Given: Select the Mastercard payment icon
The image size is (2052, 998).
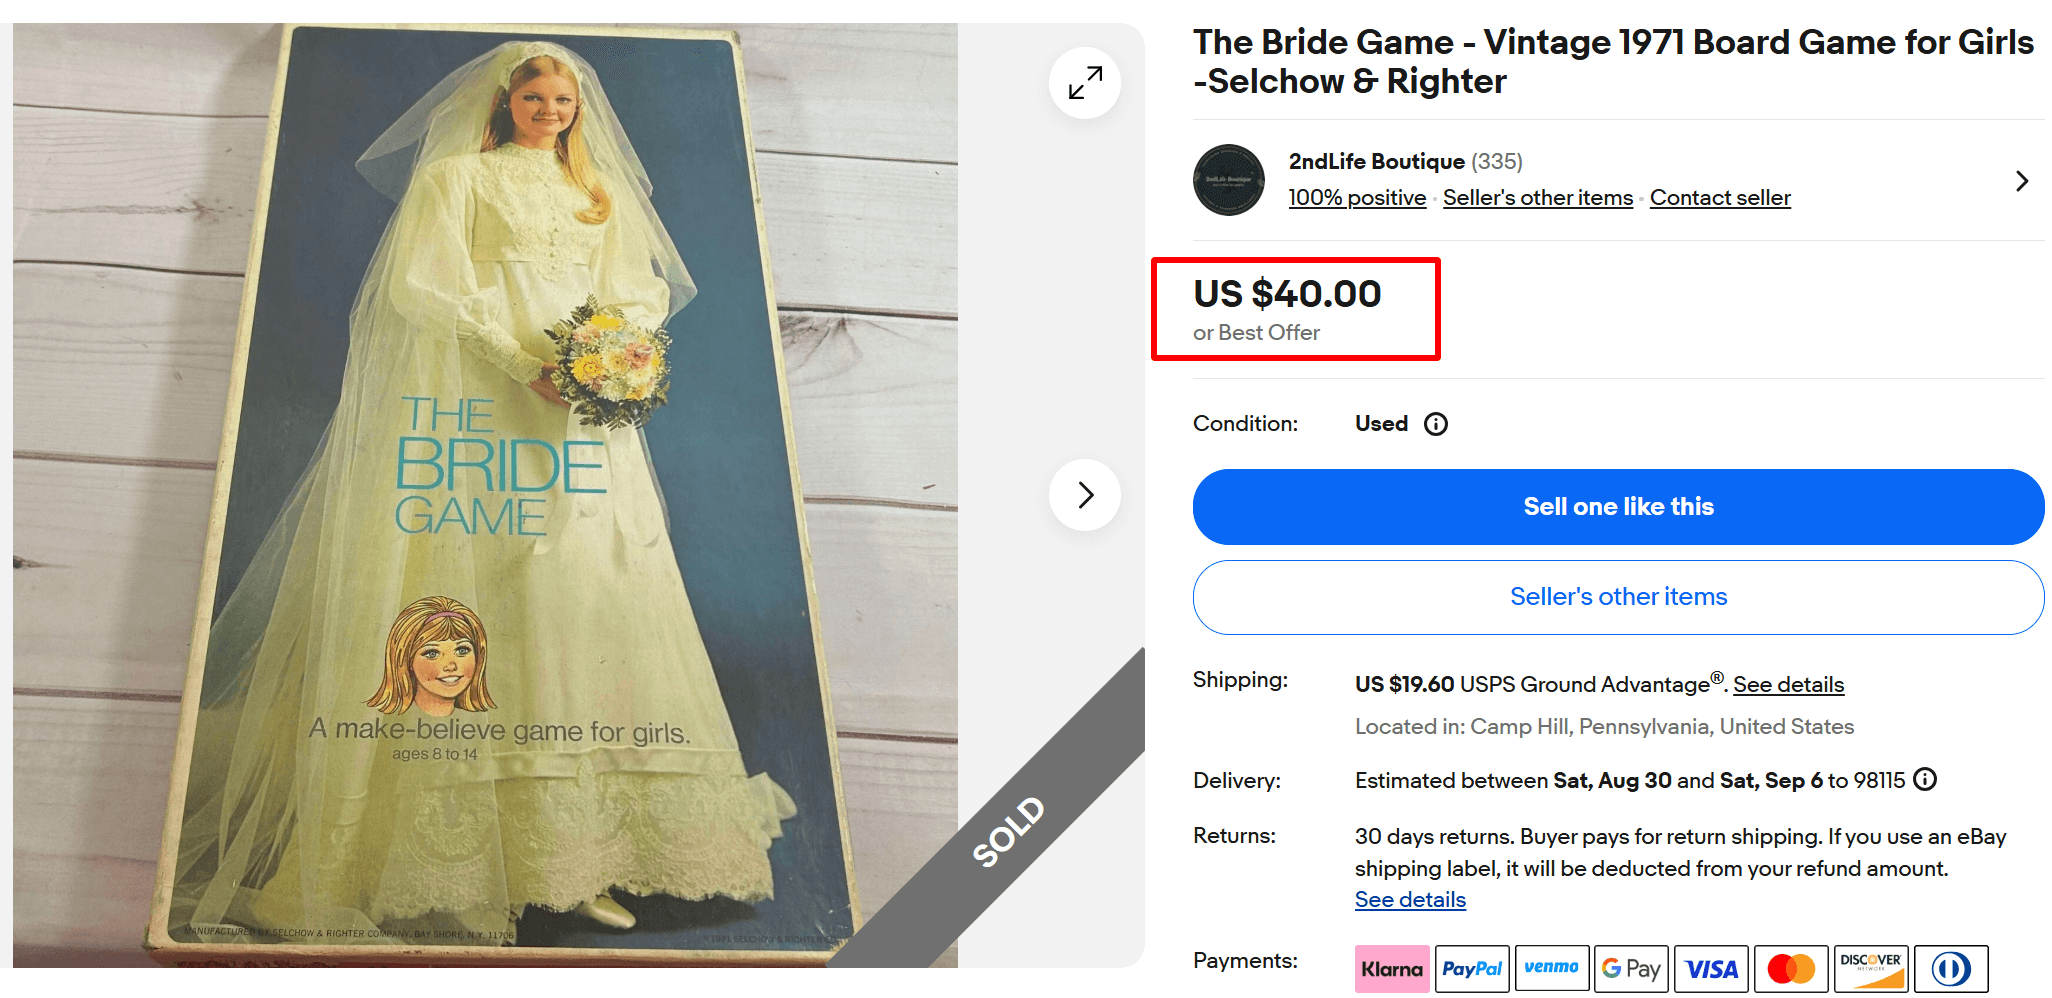Looking at the screenshot, I should [x=1791, y=968].
